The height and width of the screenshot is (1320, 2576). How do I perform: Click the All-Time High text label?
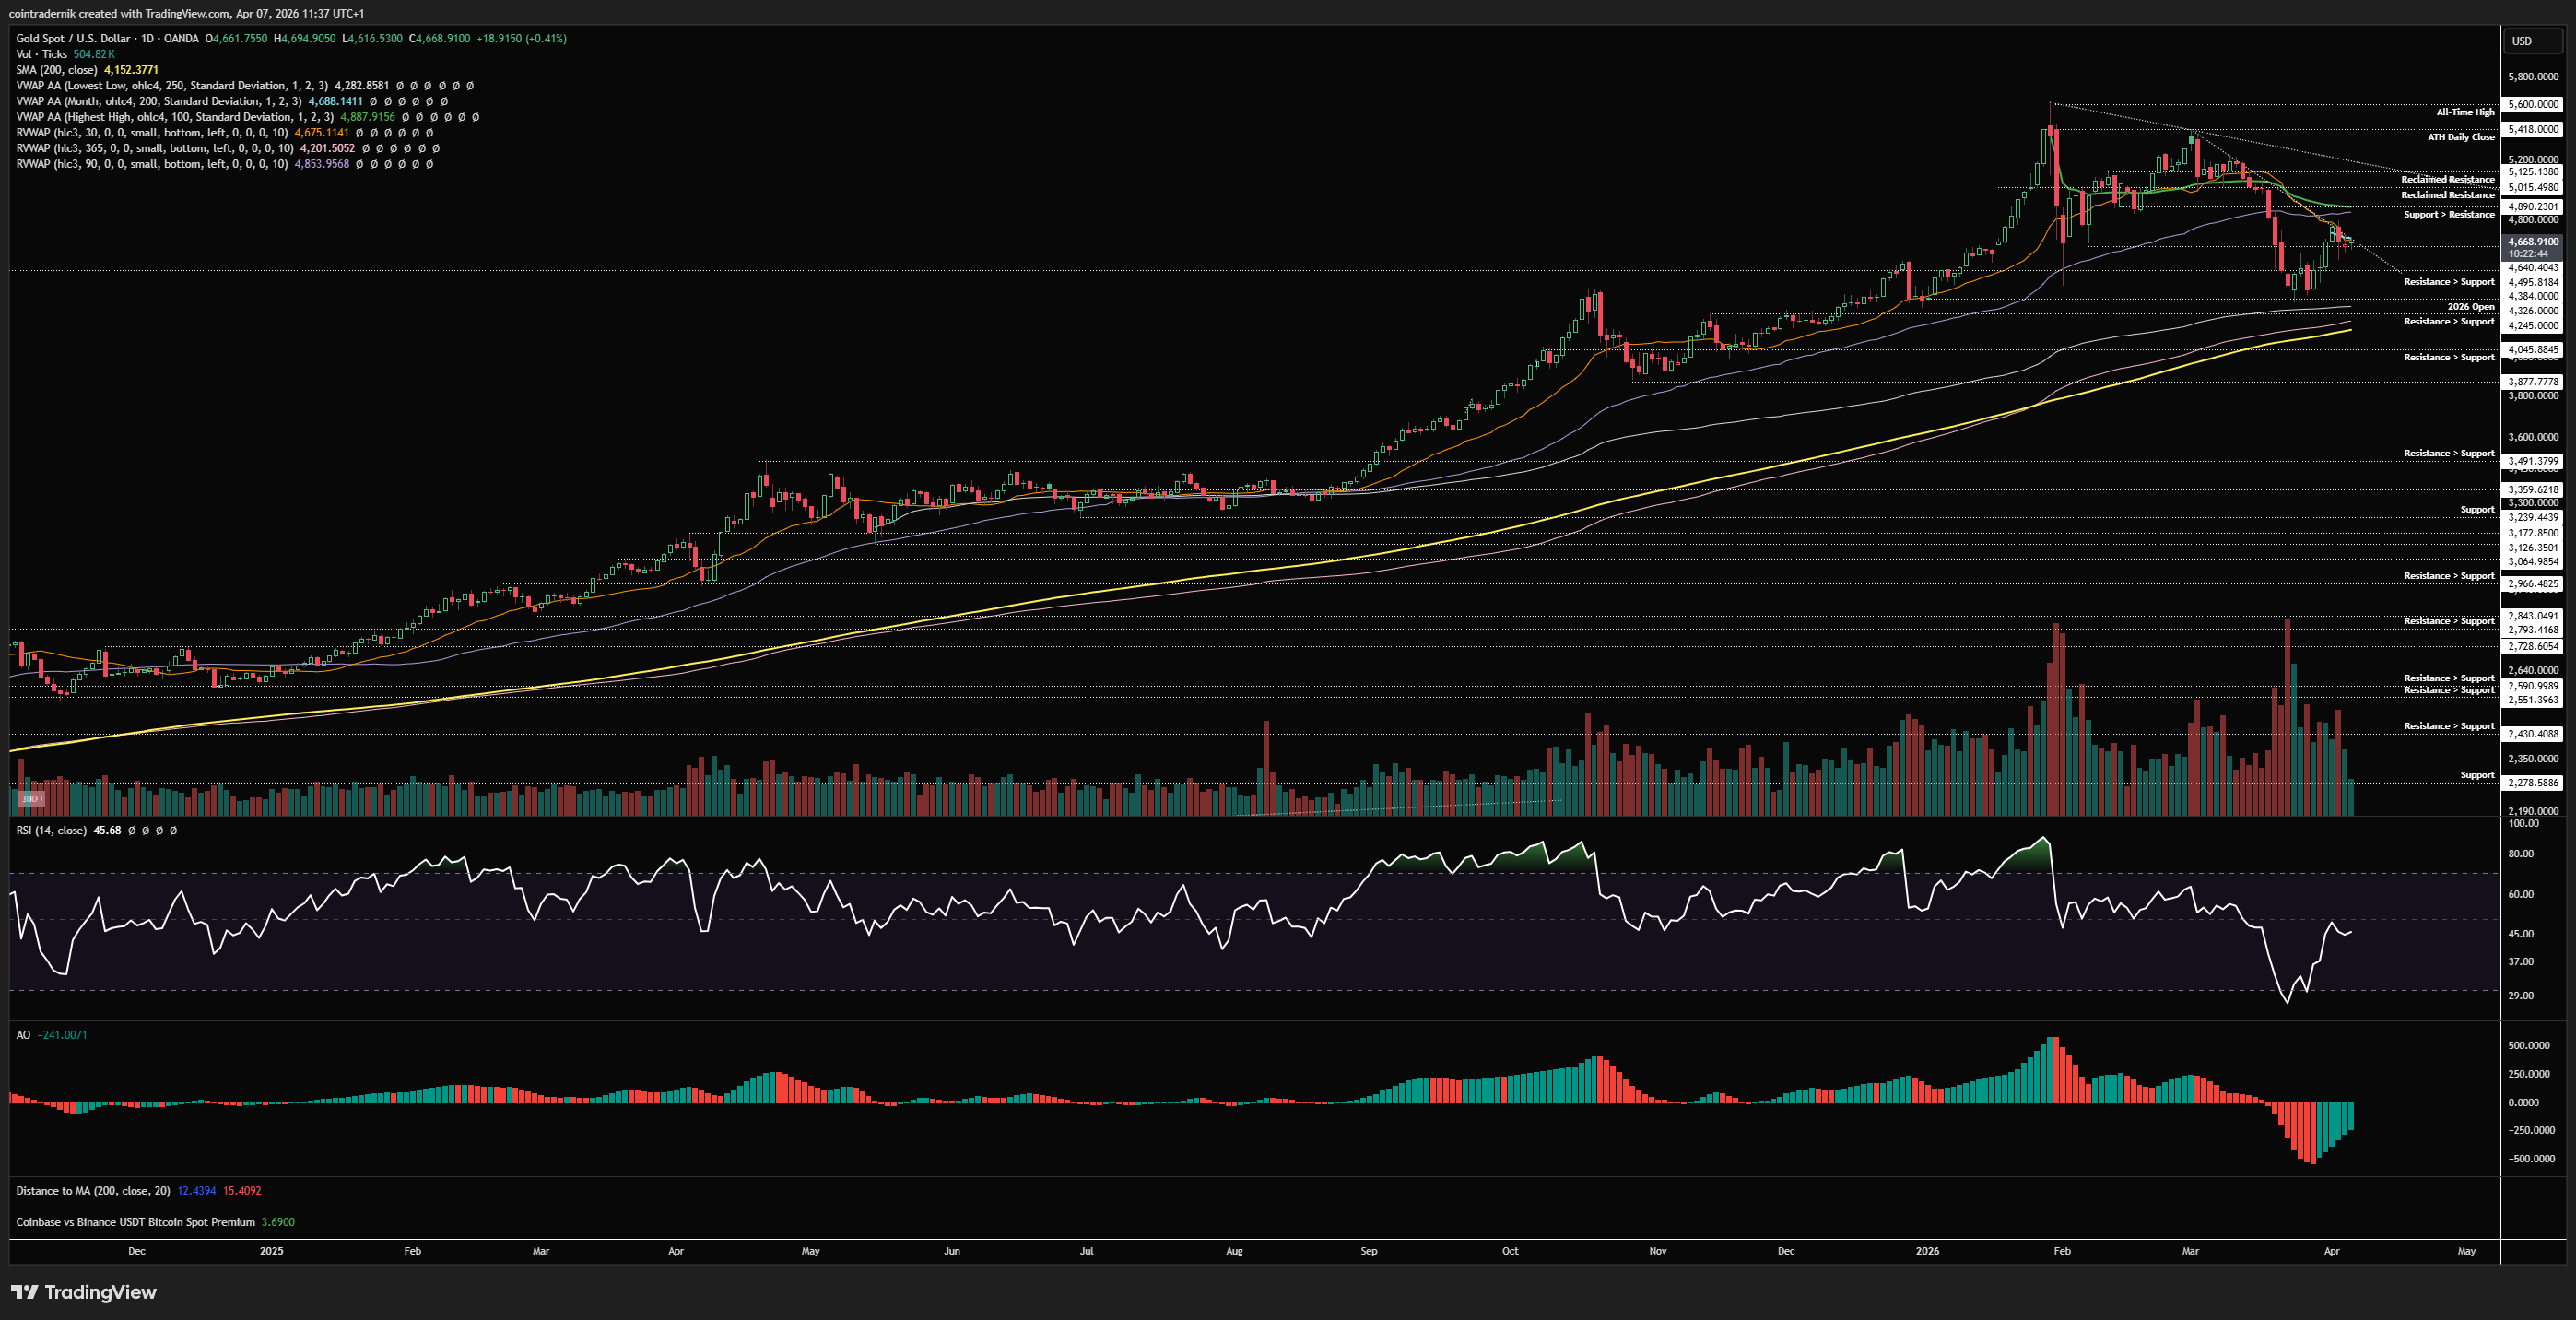point(2465,112)
